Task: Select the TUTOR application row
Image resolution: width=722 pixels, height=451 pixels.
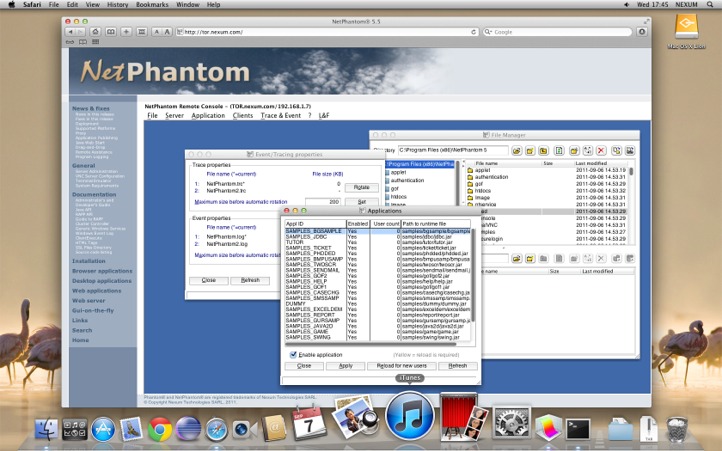Action: click(x=377, y=242)
